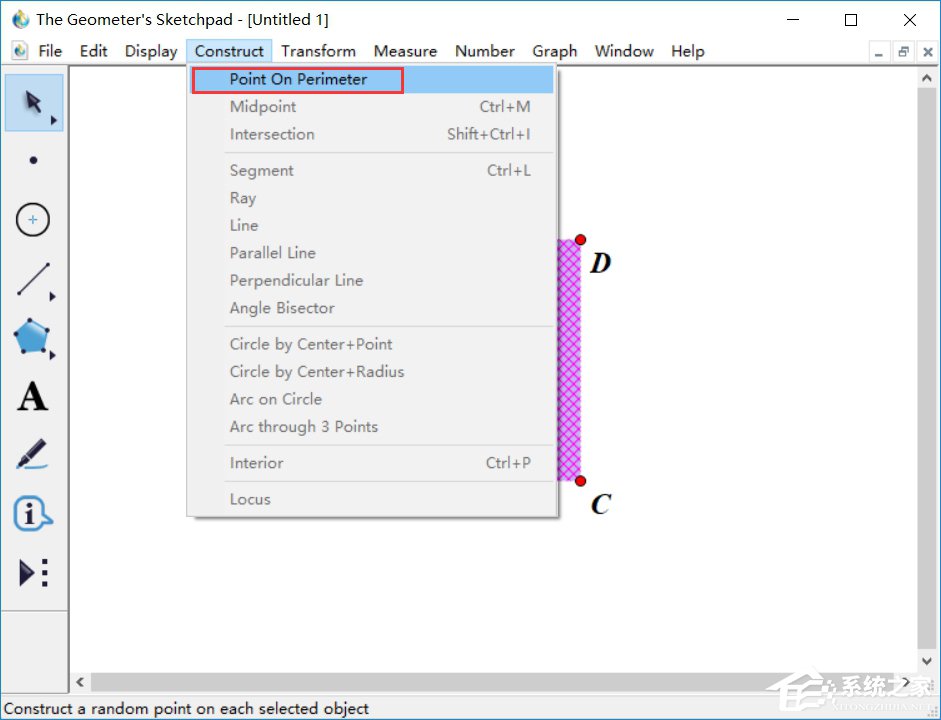Screen dimensions: 941x720
Task: Click the label C
Action: tap(601, 504)
